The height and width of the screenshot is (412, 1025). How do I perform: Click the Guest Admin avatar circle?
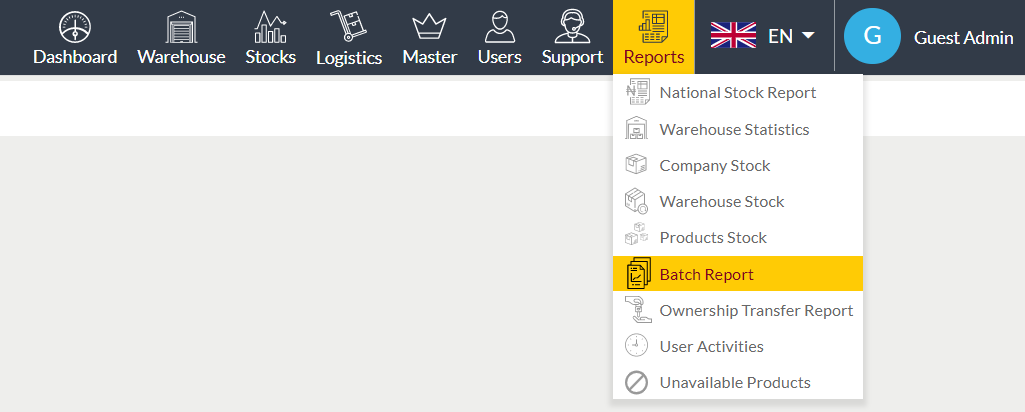pyautogui.click(x=873, y=36)
